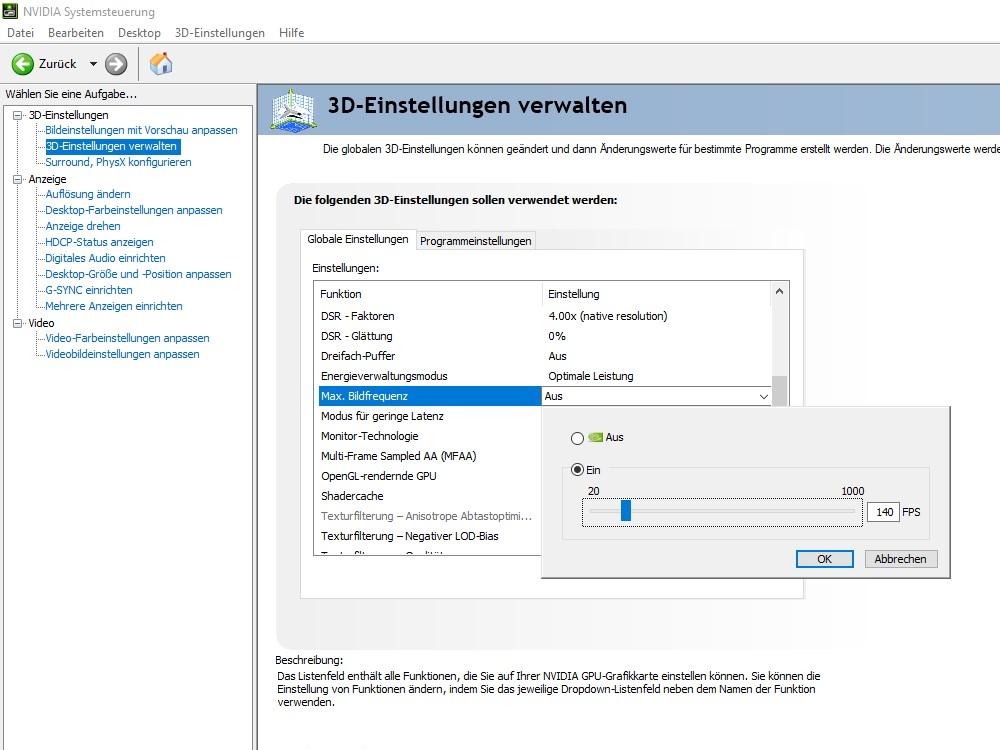
Task: Open the Desktop menu
Action: tap(139, 33)
